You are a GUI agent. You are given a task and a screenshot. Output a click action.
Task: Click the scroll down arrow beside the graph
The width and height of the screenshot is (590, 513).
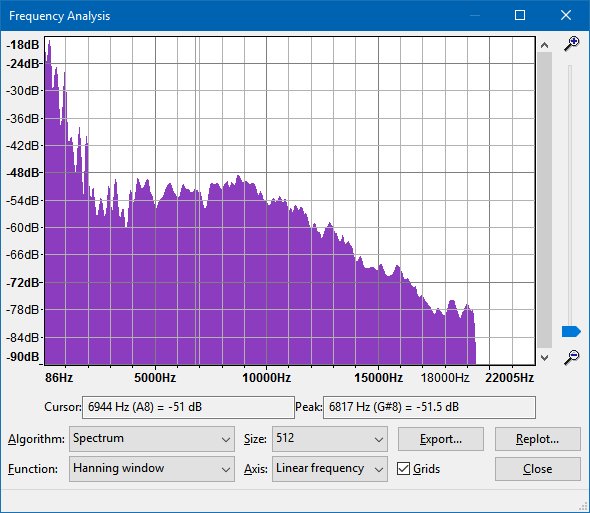pos(544,358)
